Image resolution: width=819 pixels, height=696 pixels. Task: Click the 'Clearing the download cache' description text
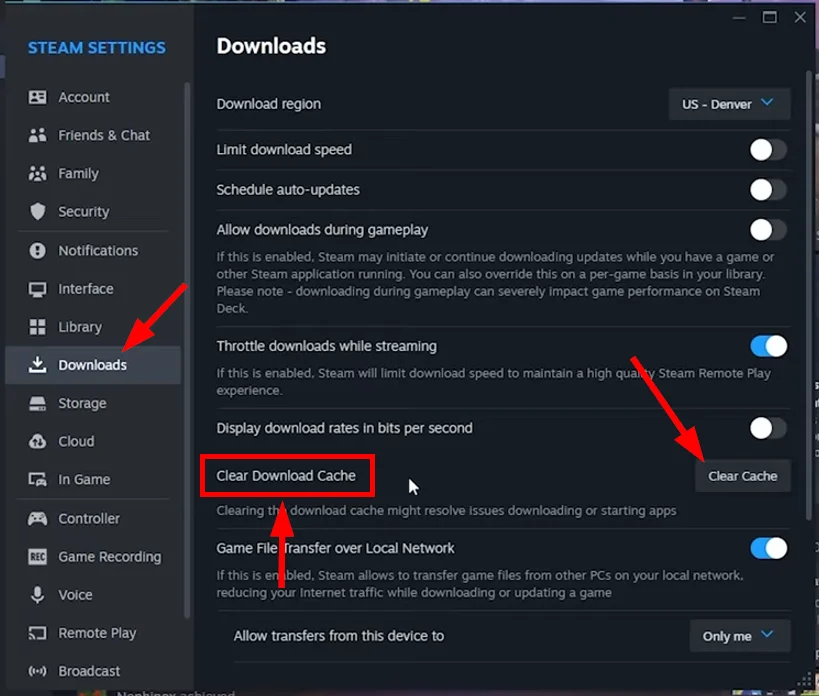pyautogui.click(x=446, y=510)
